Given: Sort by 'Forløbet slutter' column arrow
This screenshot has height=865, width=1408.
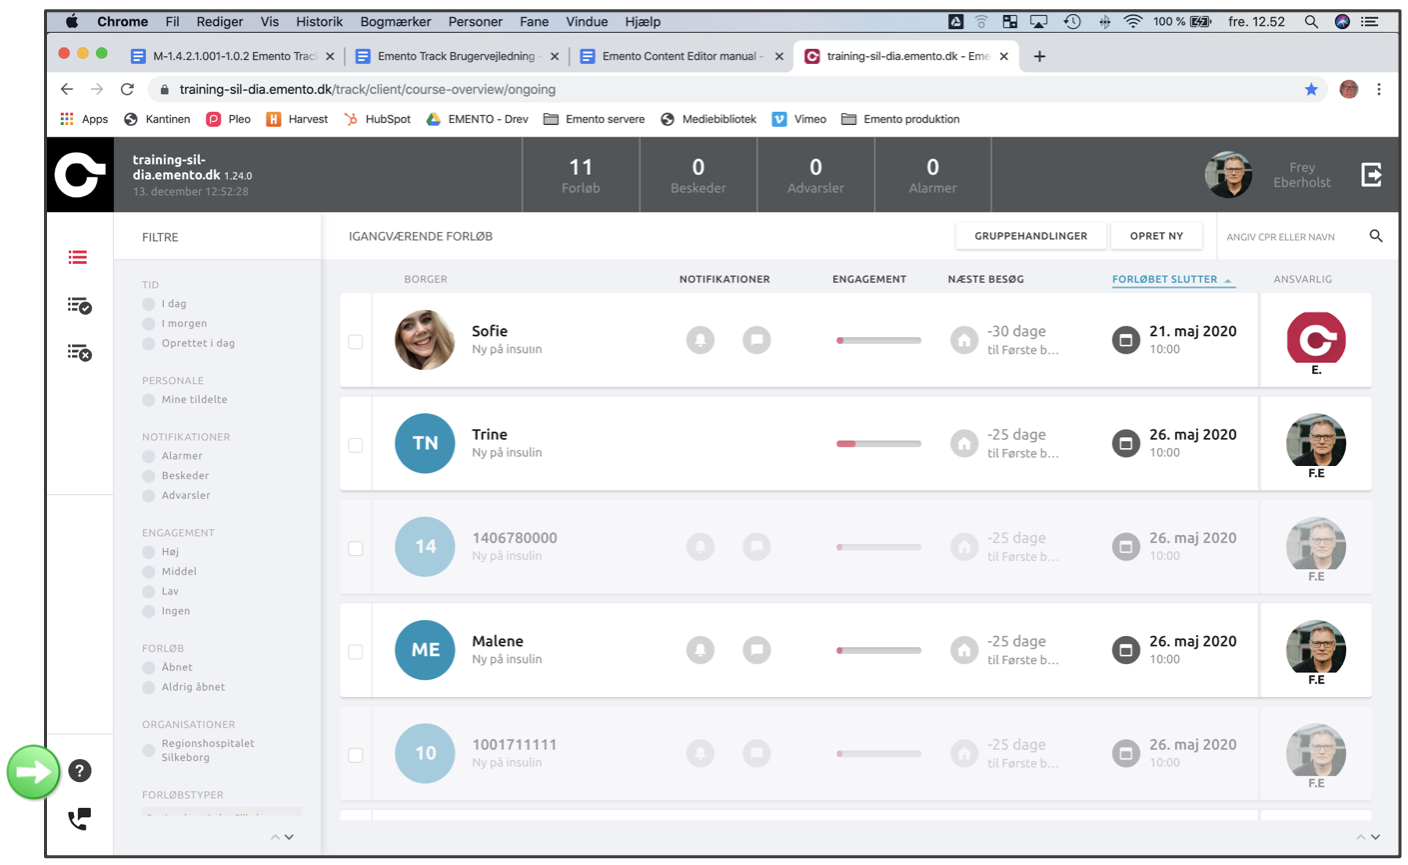Looking at the screenshot, I should (x=1228, y=280).
